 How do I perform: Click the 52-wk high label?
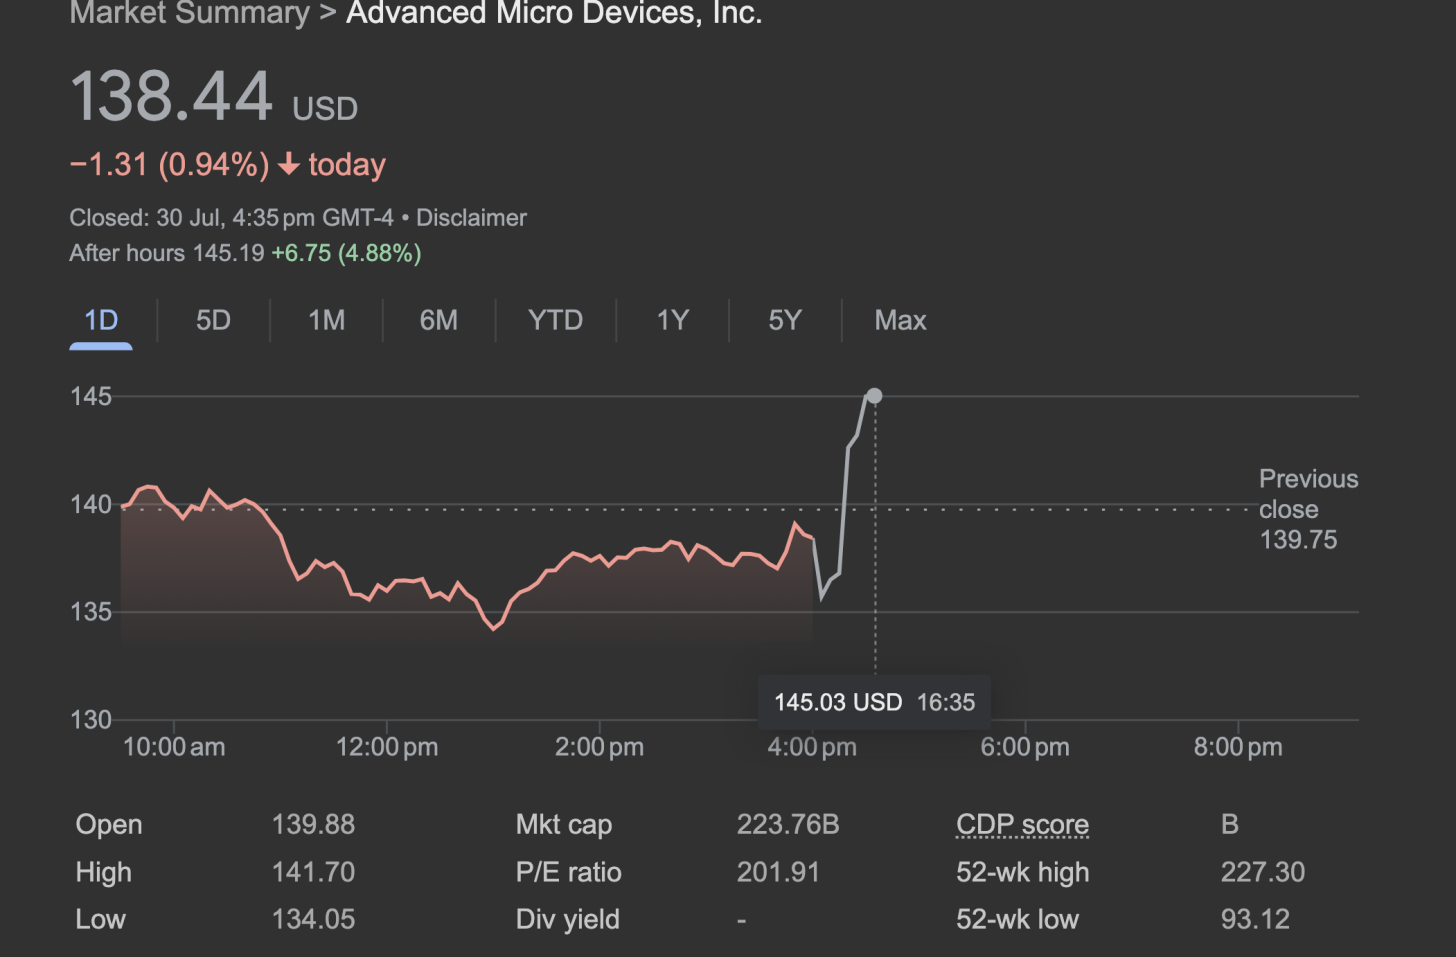1022,872
